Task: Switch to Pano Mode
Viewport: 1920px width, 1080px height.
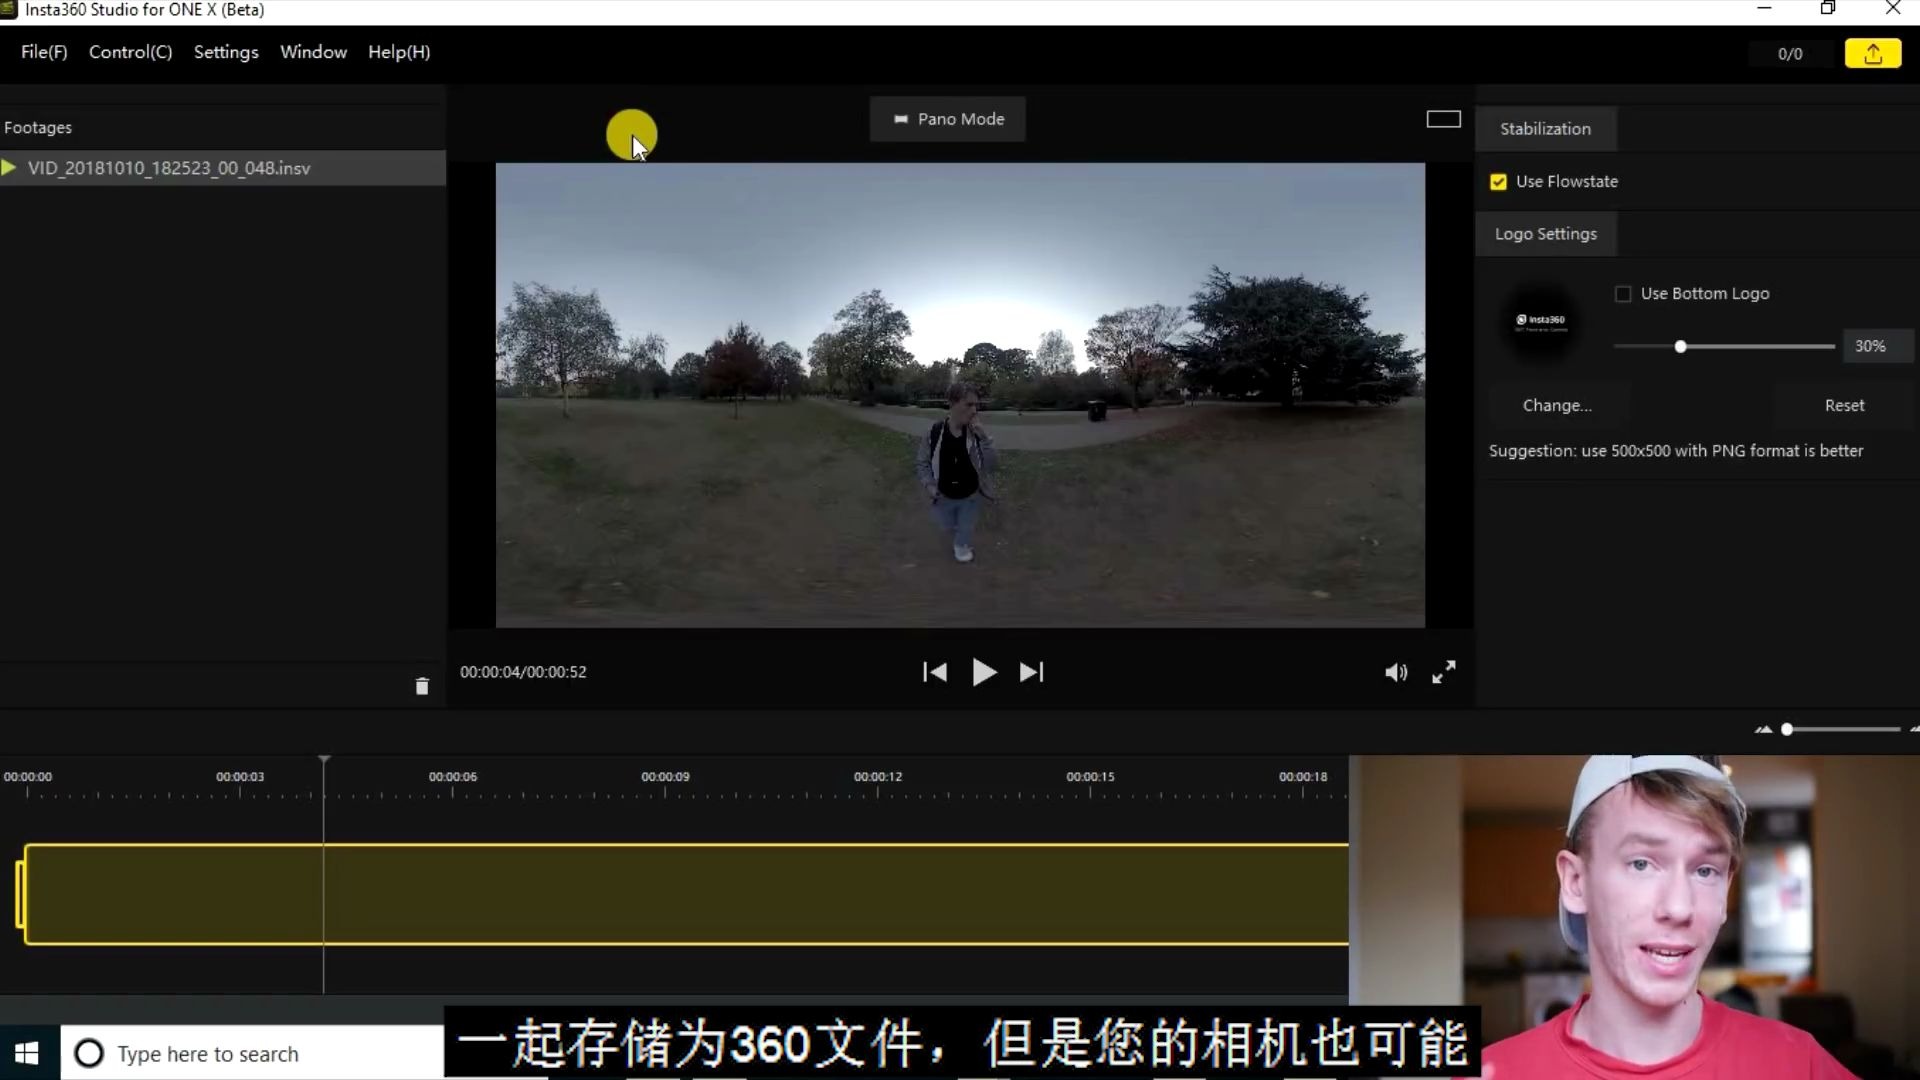Action: point(947,119)
